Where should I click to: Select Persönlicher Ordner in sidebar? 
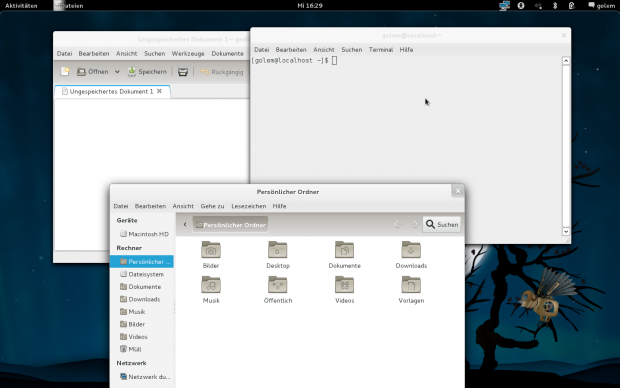point(142,261)
